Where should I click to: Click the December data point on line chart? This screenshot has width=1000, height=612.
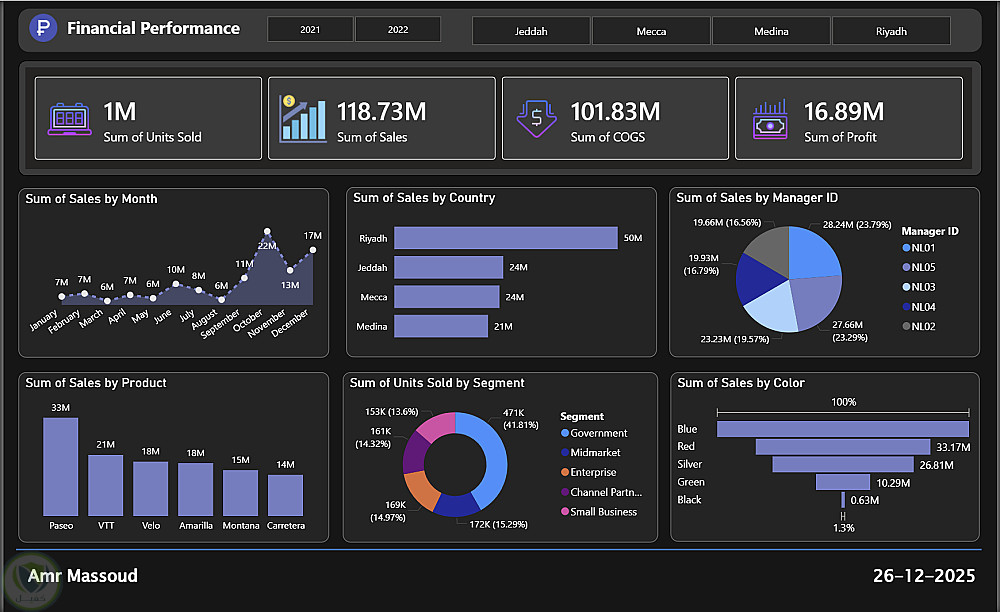click(312, 250)
